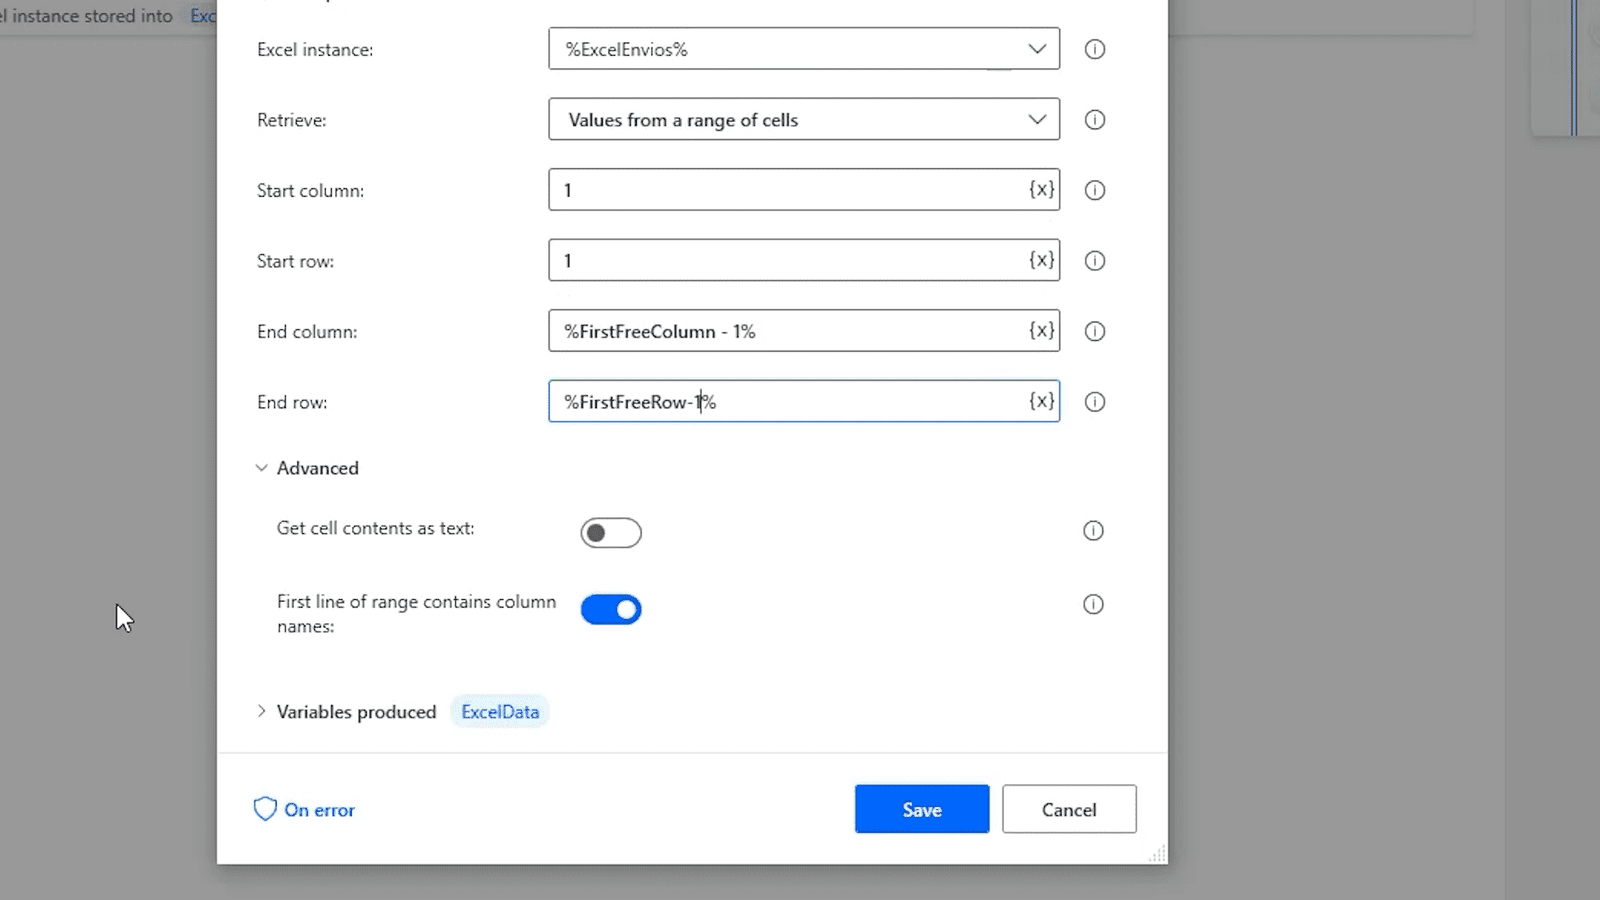Save the Excel action settings
The height and width of the screenshot is (900, 1600).
[x=921, y=809]
